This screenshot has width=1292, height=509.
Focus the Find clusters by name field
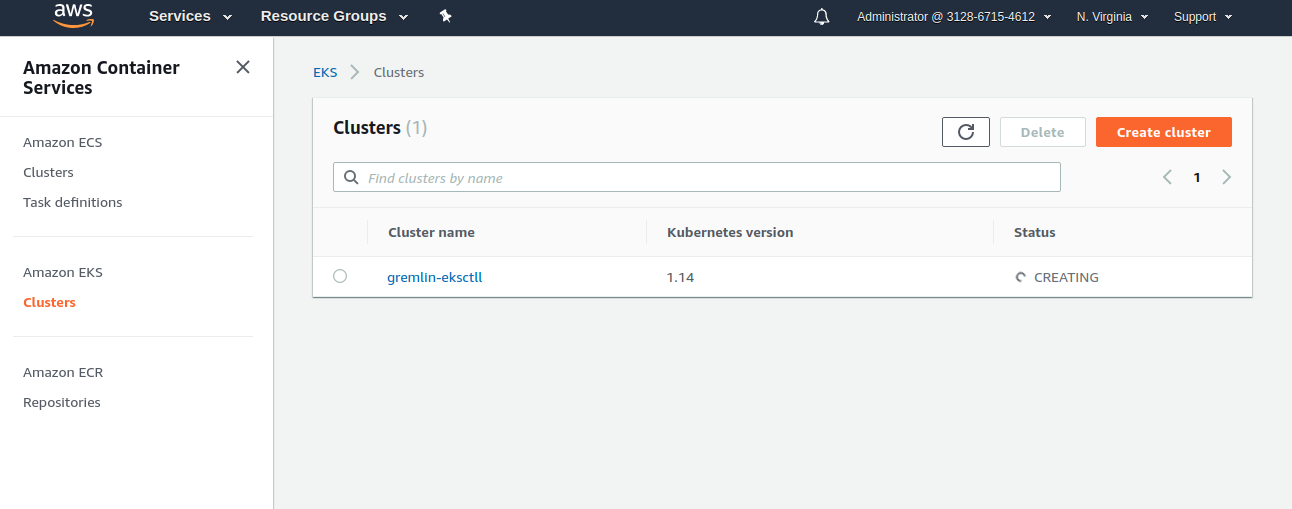(697, 177)
